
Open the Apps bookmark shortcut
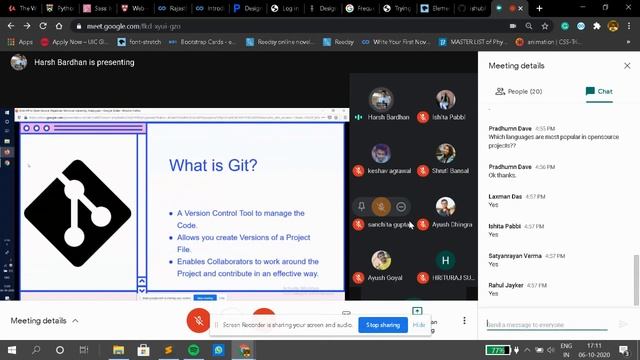(20, 42)
